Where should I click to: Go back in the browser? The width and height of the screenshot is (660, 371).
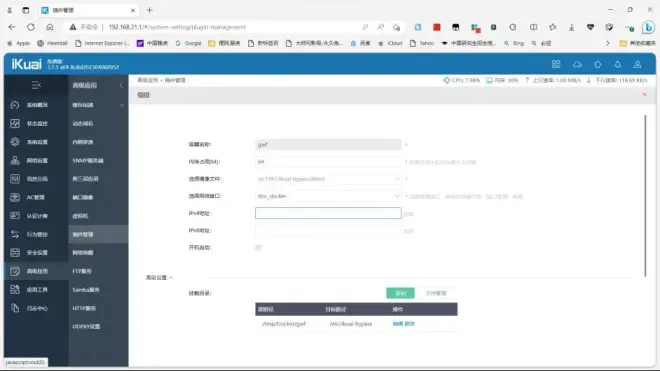click(12, 27)
